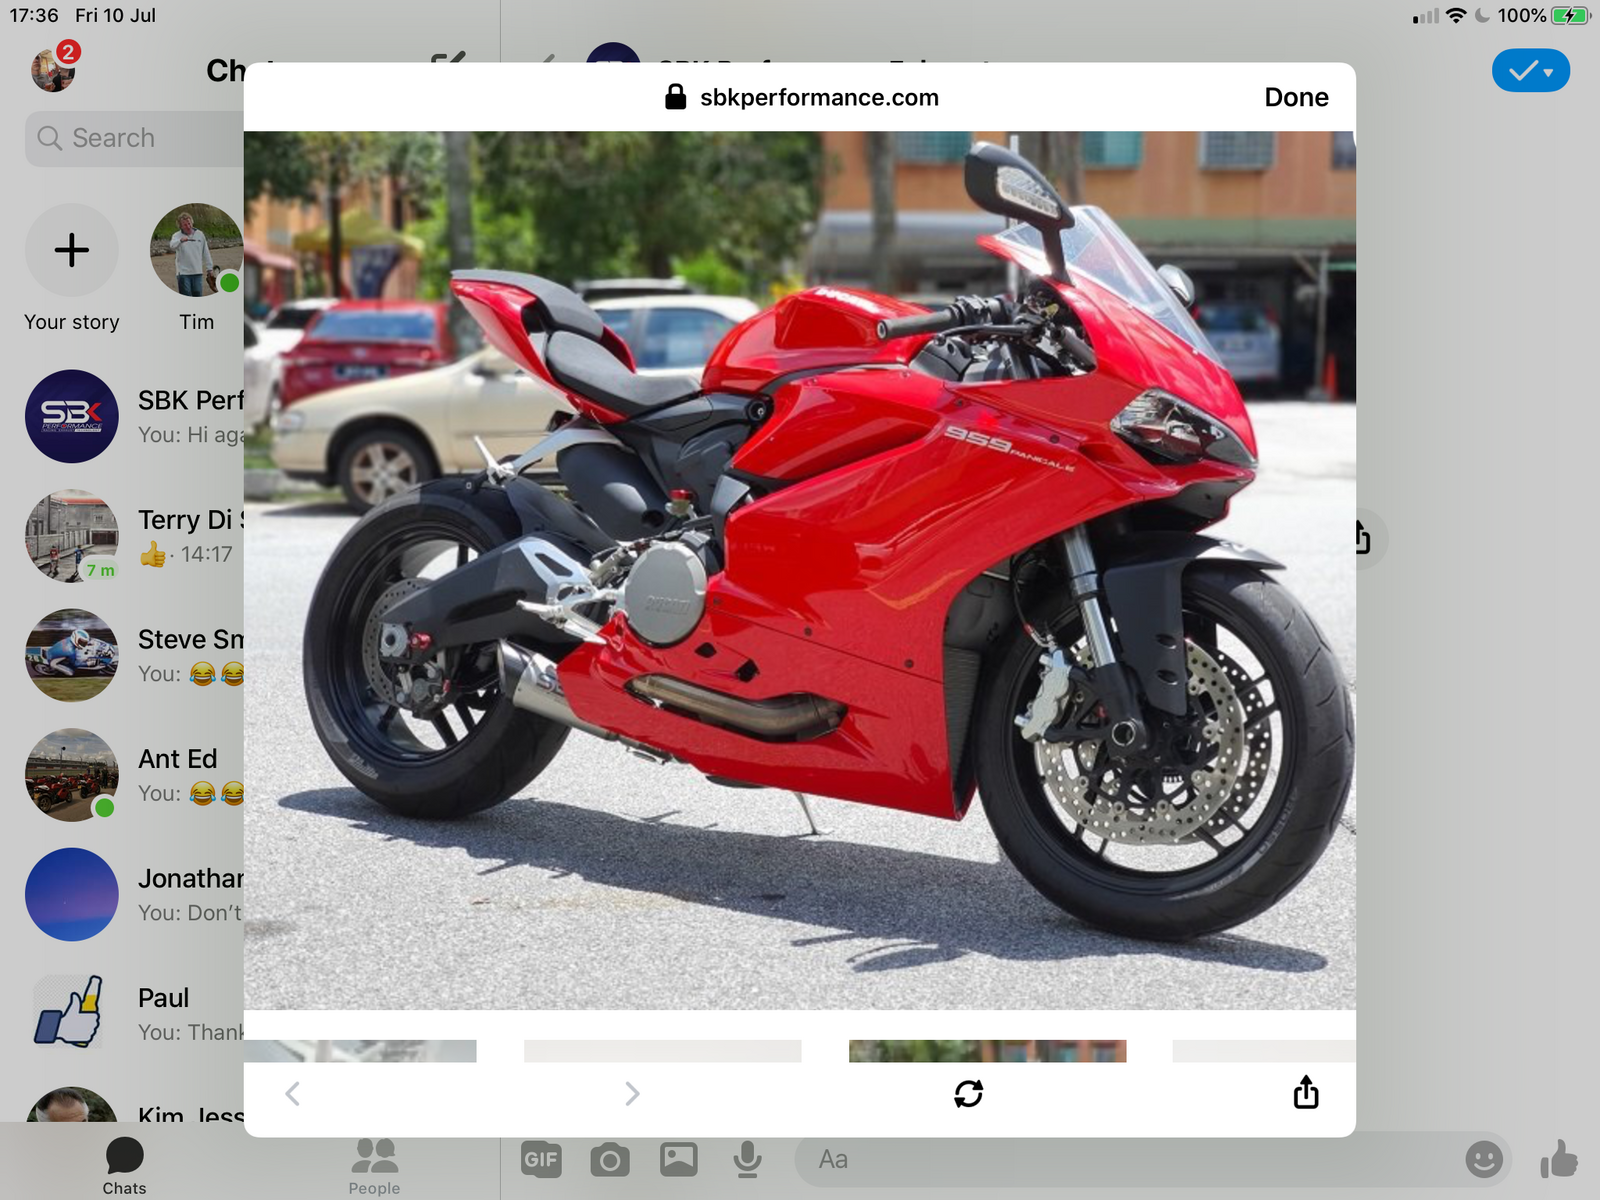Go back in the in-app browser
Viewport: 1600px width, 1200px height.
[292, 1093]
